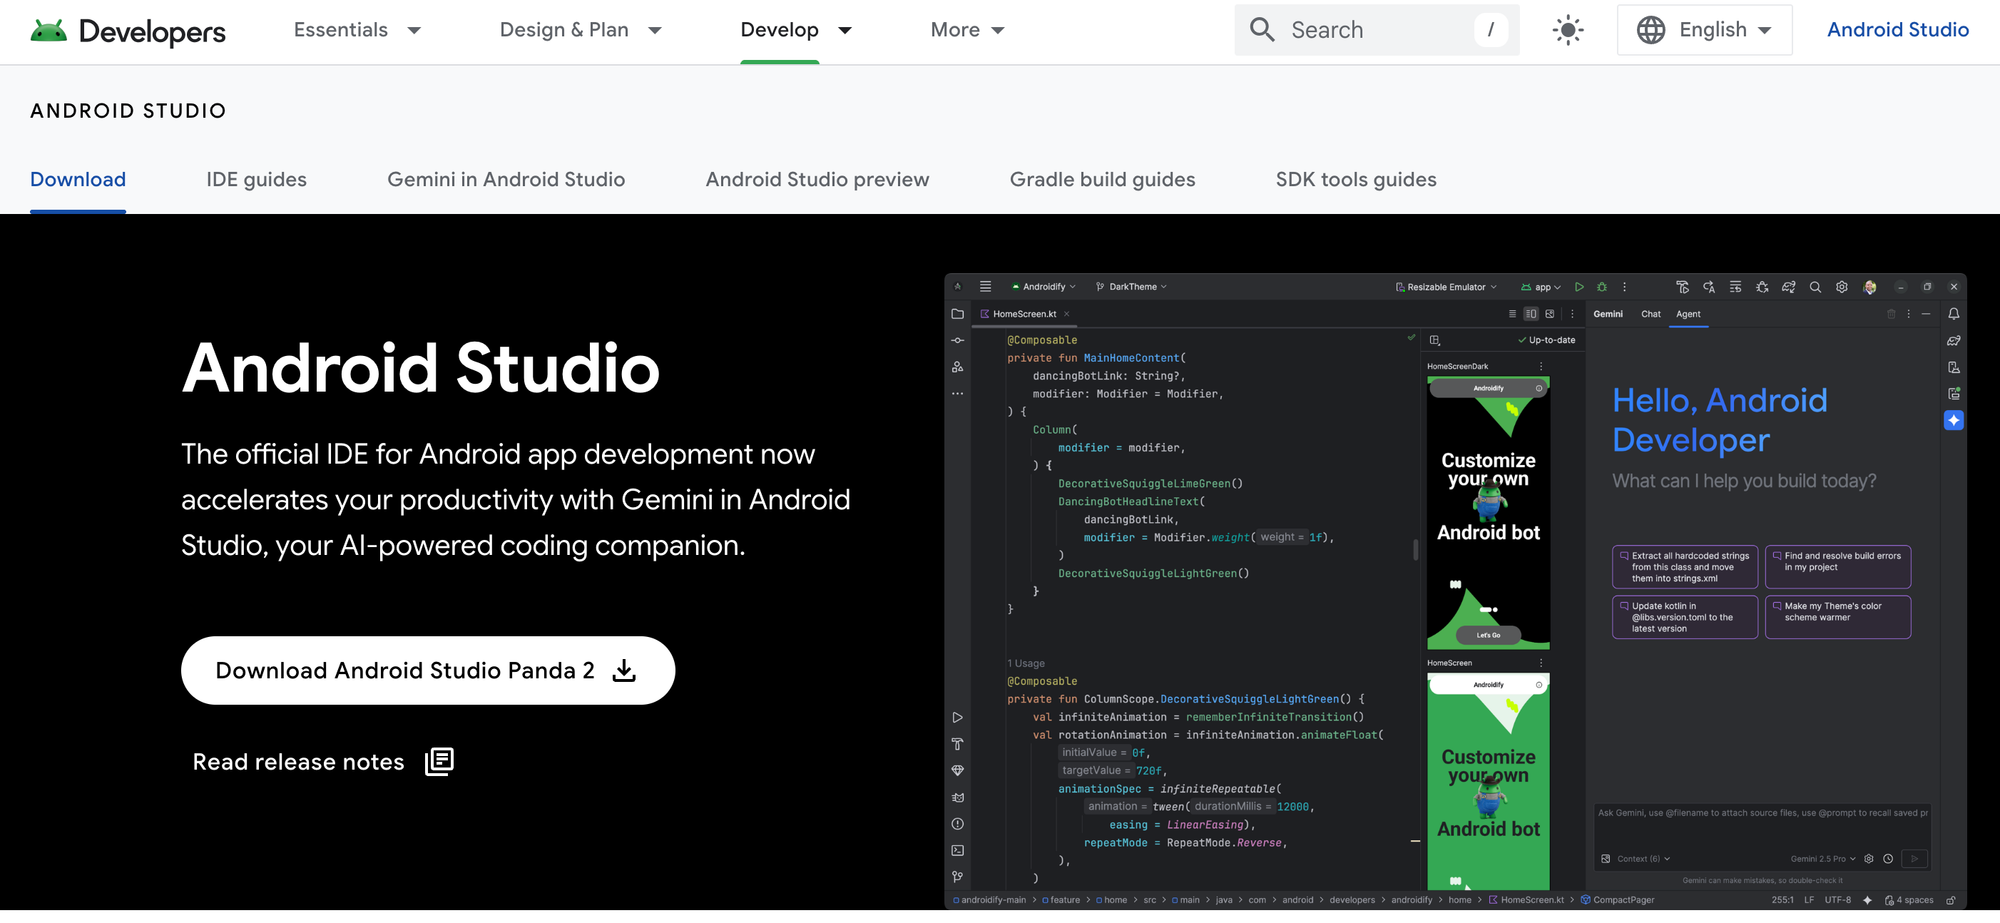
Task: Open the Notifications bell icon
Action: (1954, 314)
